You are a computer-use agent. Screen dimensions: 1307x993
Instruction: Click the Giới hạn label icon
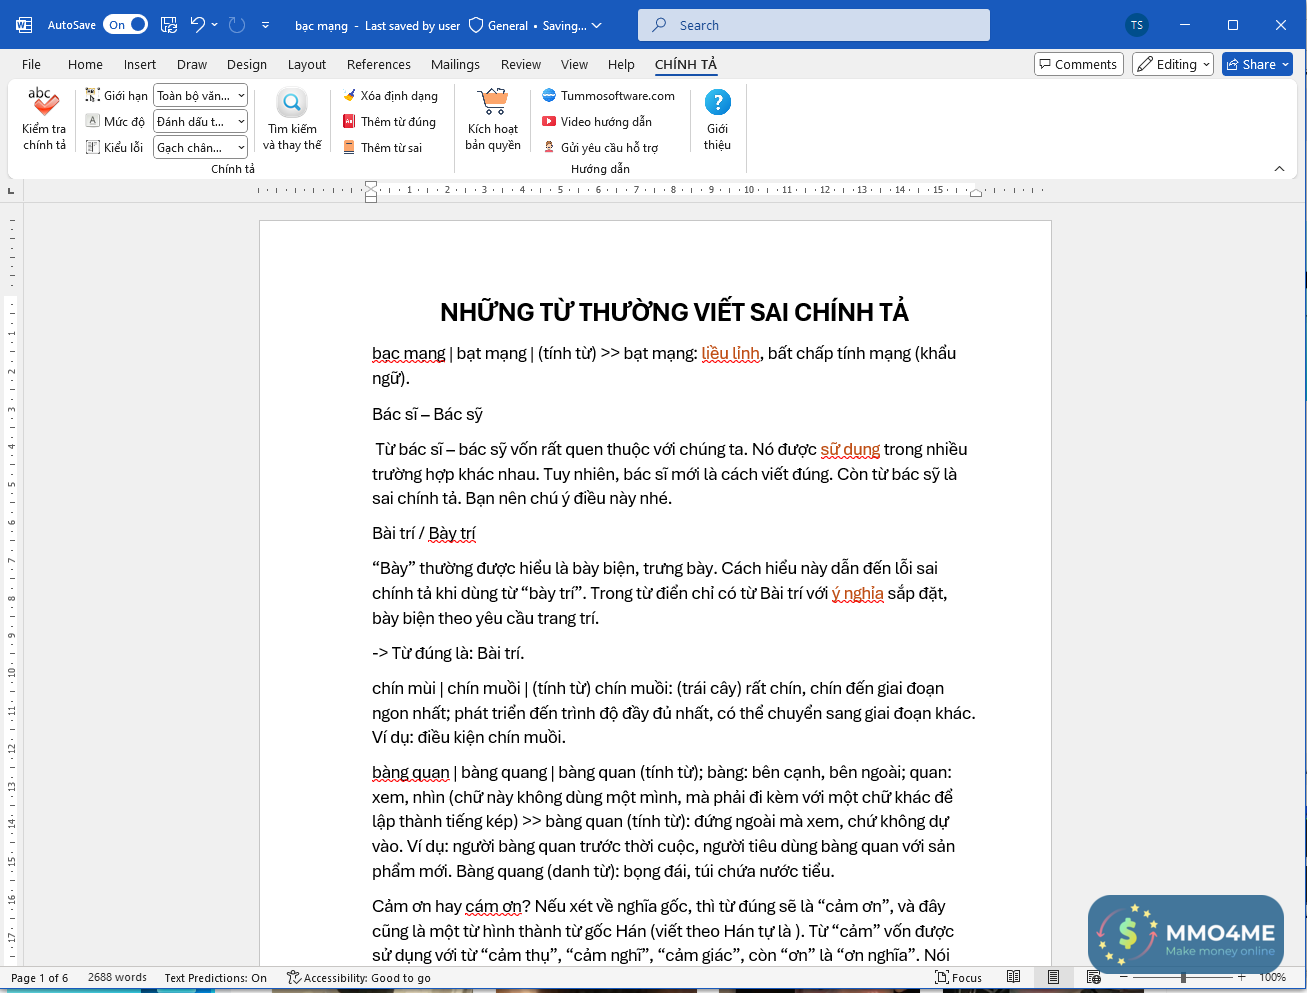click(93, 96)
